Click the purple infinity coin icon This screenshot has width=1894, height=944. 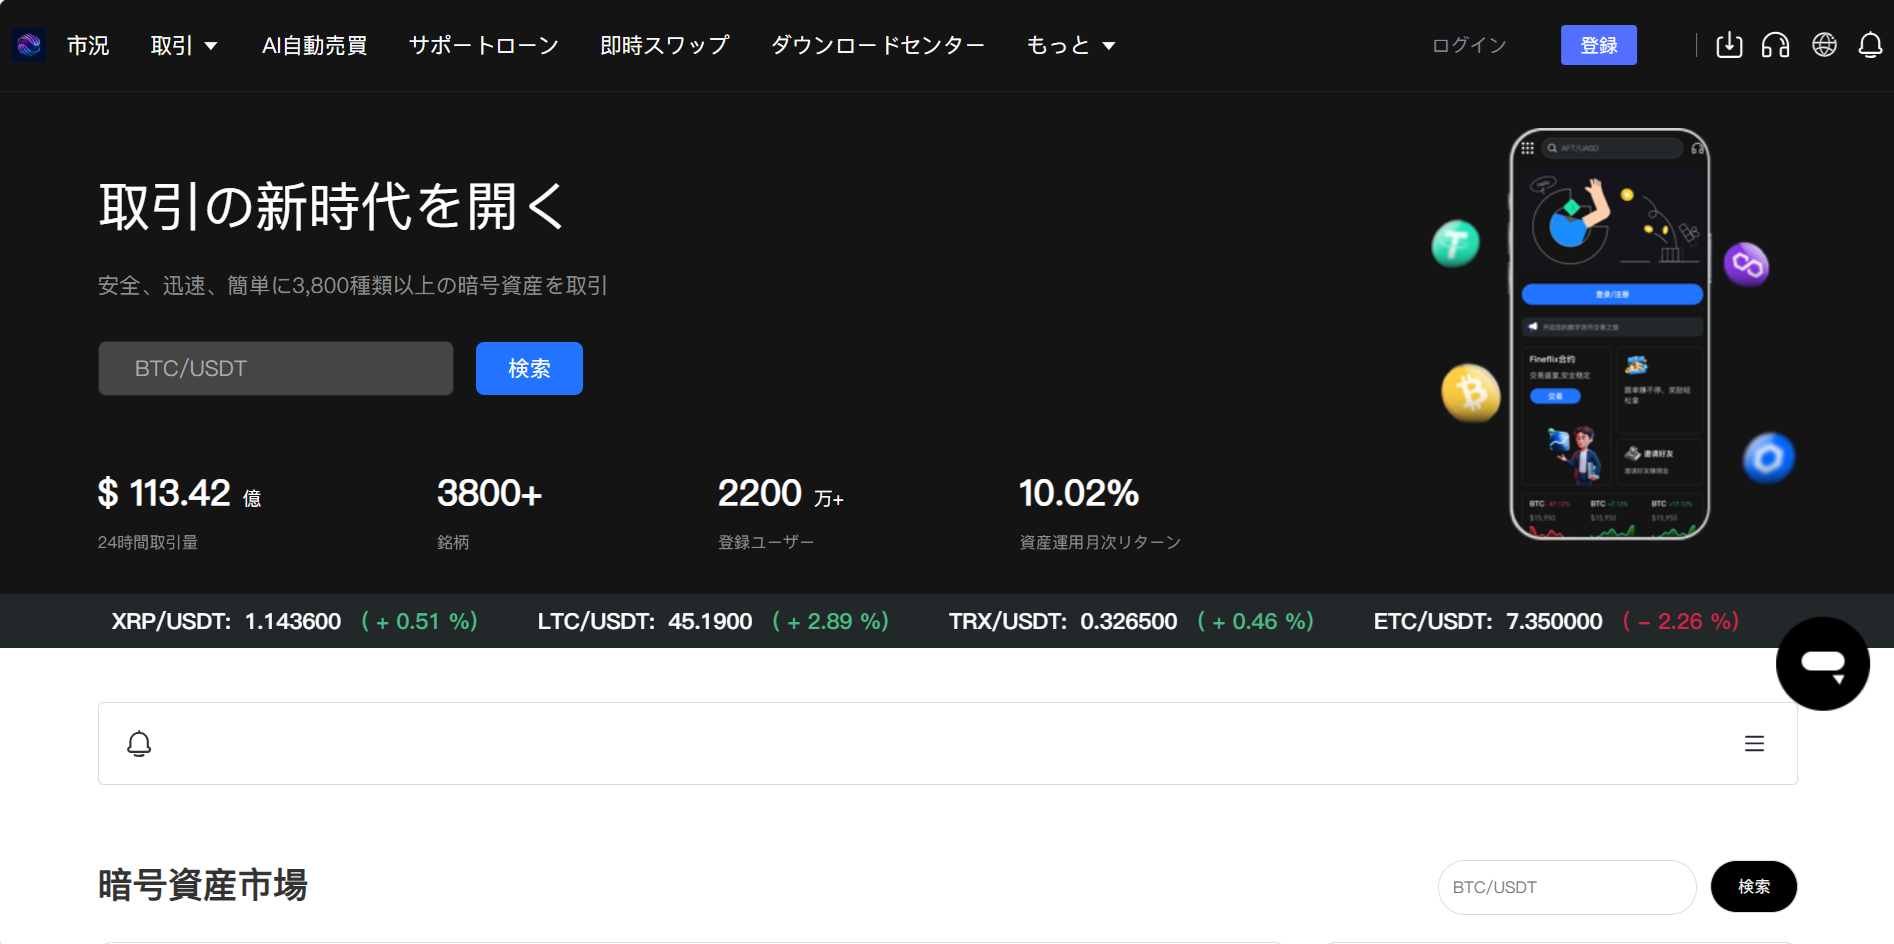click(x=1746, y=264)
